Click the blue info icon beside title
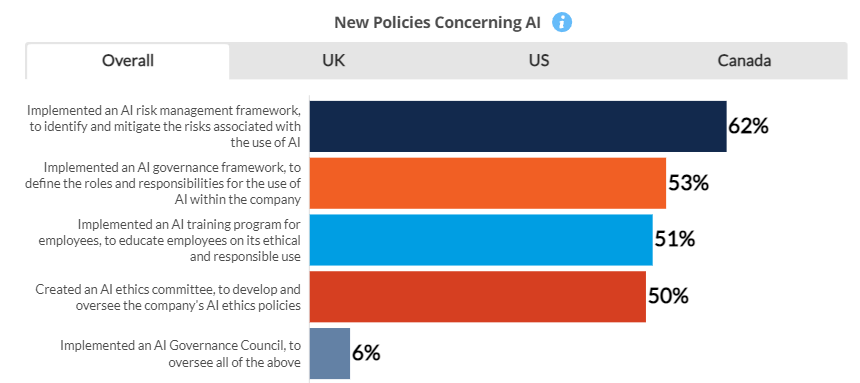The width and height of the screenshot is (860, 383). pos(562,22)
